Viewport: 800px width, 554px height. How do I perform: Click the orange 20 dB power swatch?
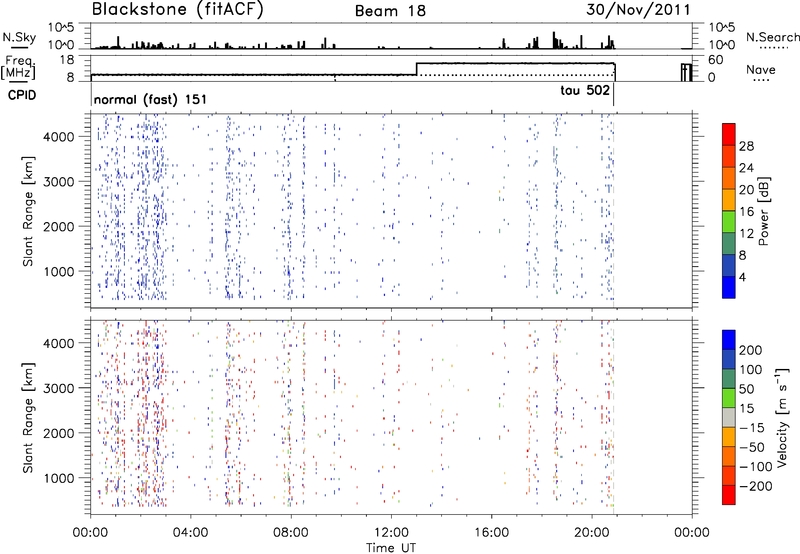[x=729, y=178]
